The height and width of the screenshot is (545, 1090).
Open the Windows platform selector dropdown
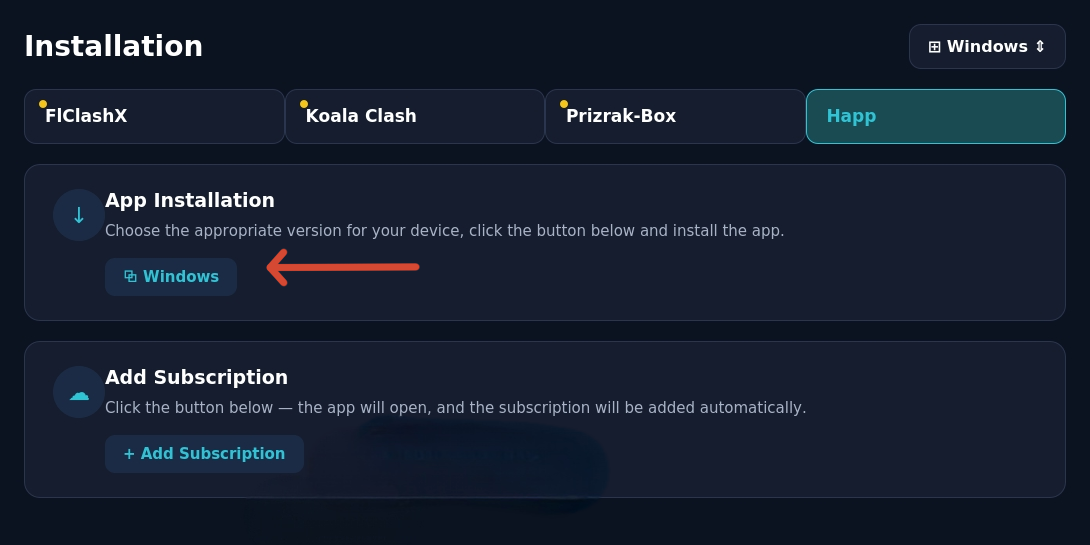[x=987, y=47]
